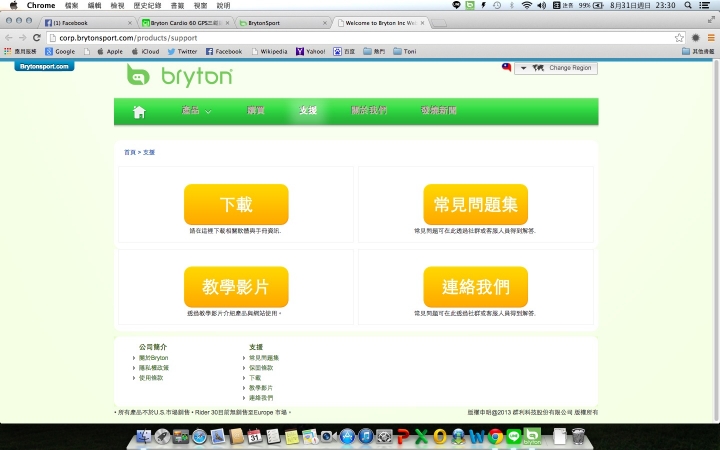Bookmark this page with the star icon
Screen dimensions: 720x450
(x=679, y=38)
